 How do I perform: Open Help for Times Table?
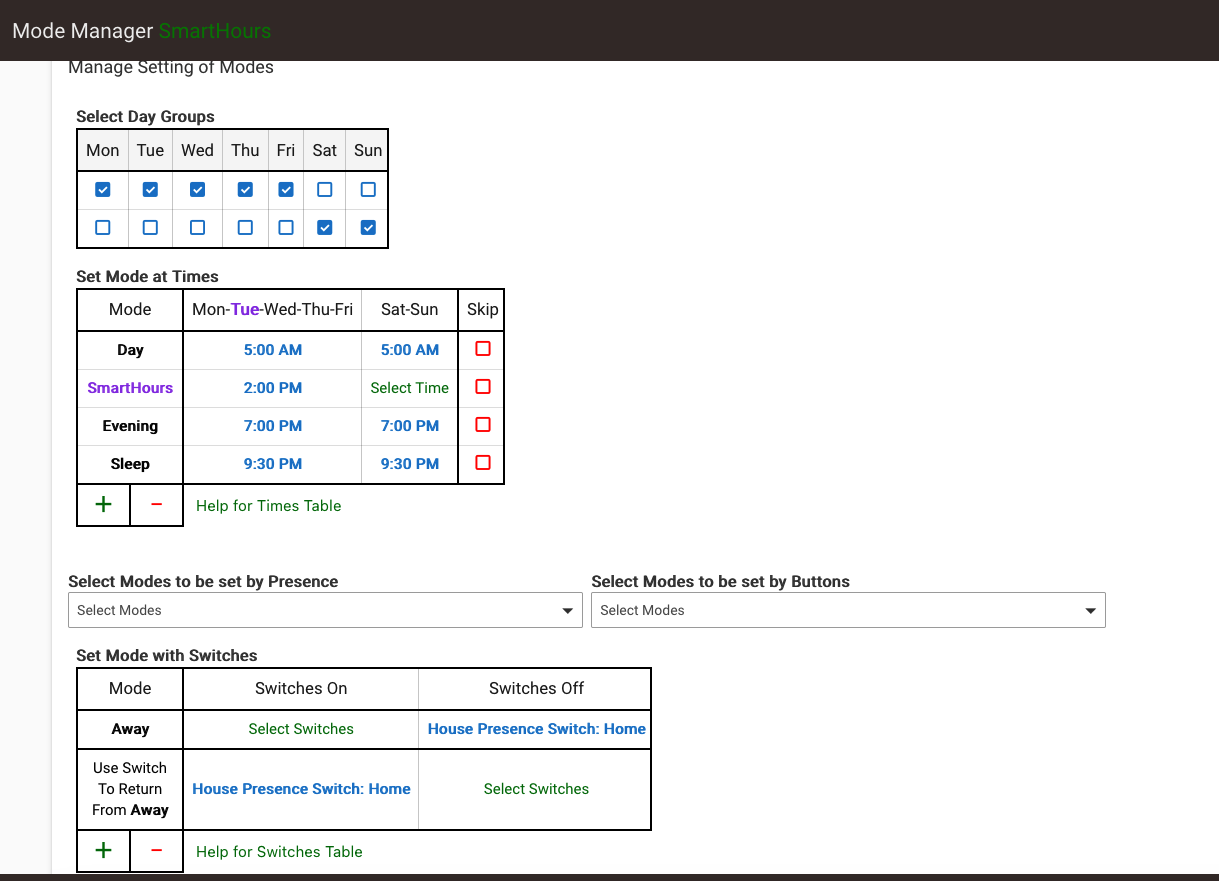[x=268, y=506]
